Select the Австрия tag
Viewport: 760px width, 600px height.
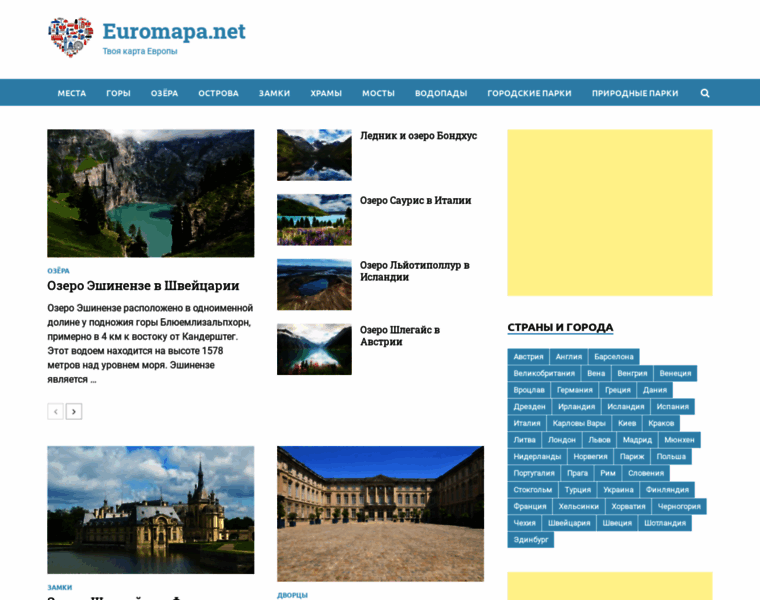point(528,357)
